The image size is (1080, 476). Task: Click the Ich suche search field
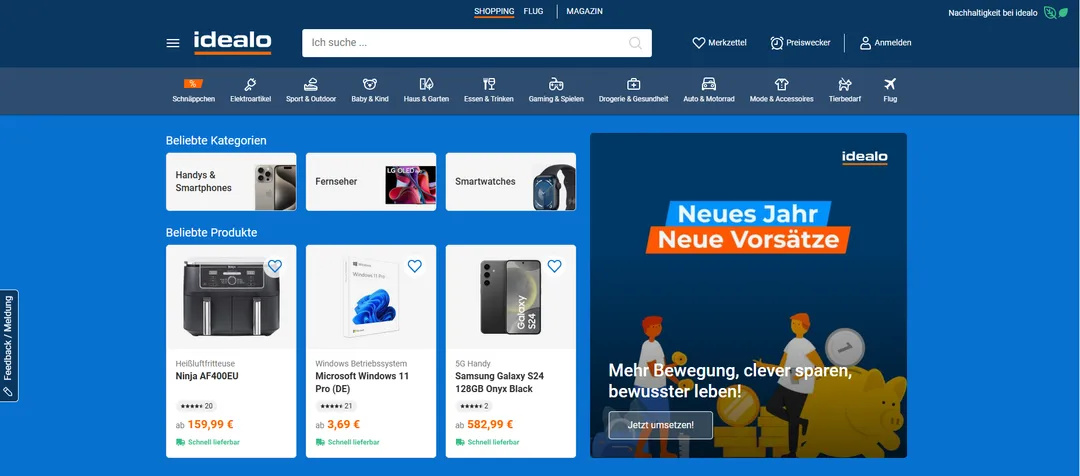coord(477,43)
